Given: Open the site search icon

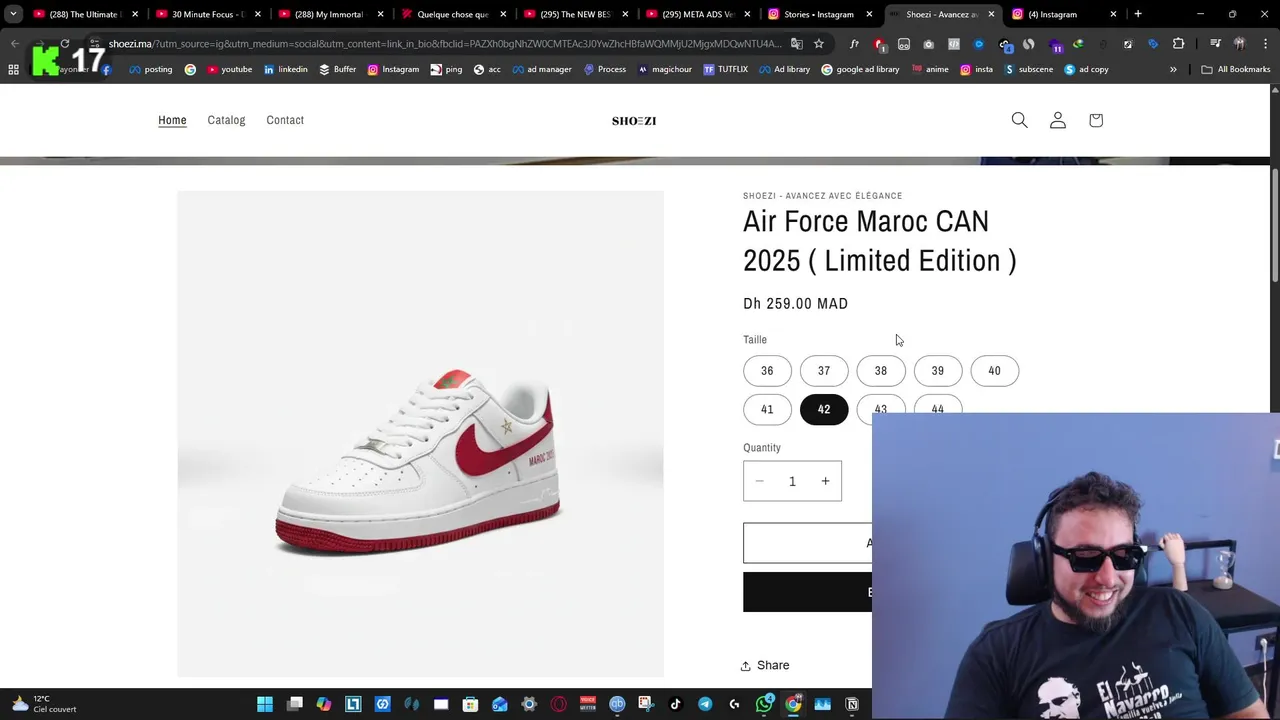Looking at the screenshot, I should [x=1019, y=120].
